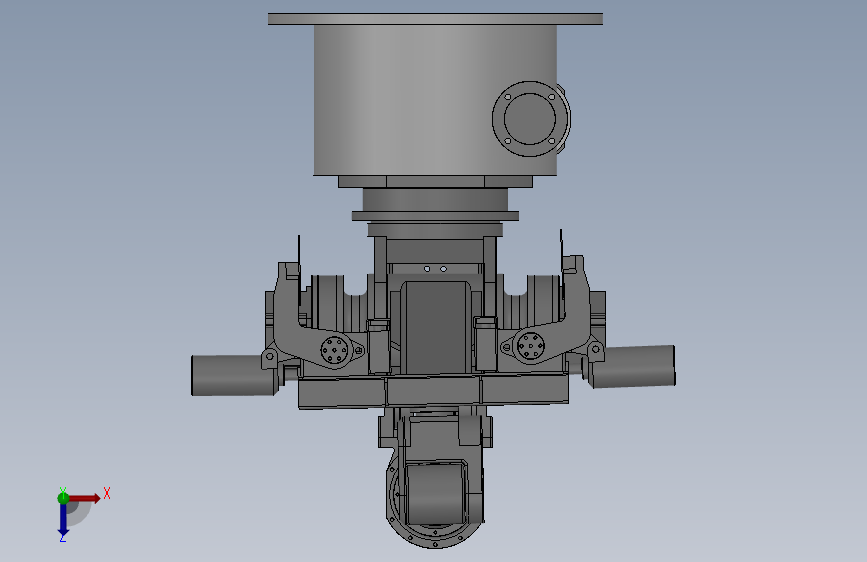The height and width of the screenshot is (562, 867).
Task: Select the right clamp arm's bolted circular hub
Action: (531, 347)
